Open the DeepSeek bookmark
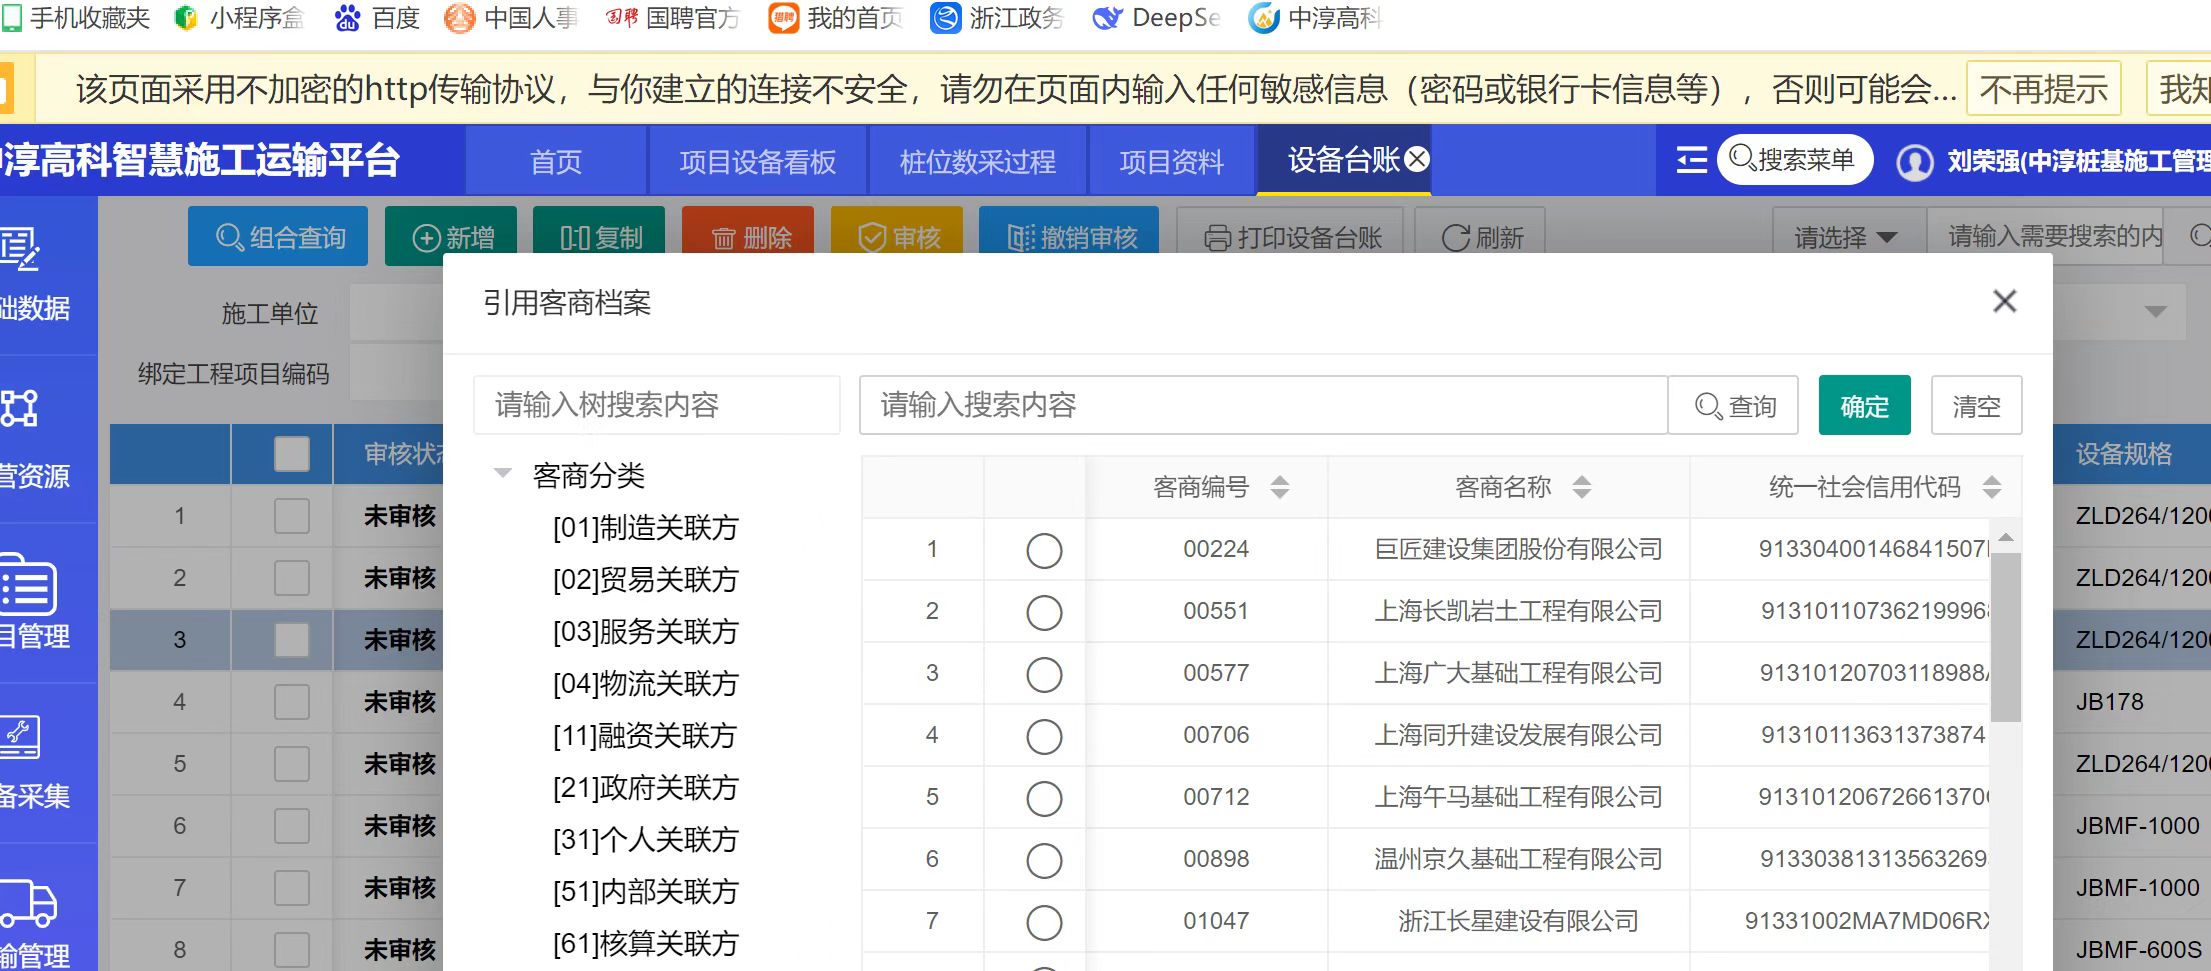 tap(1156, 18)
